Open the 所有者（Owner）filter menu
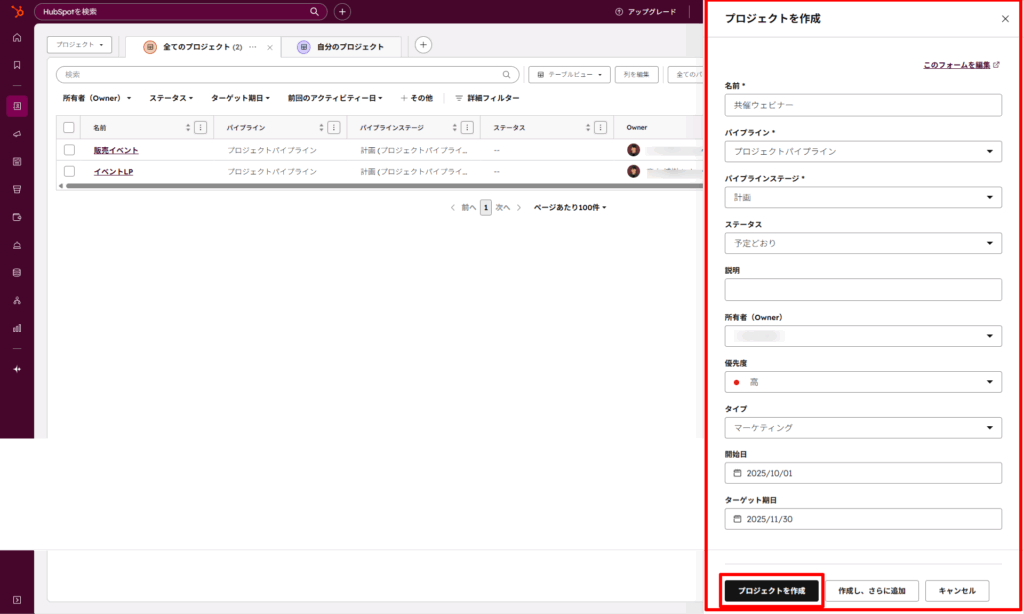 [97, 98]
